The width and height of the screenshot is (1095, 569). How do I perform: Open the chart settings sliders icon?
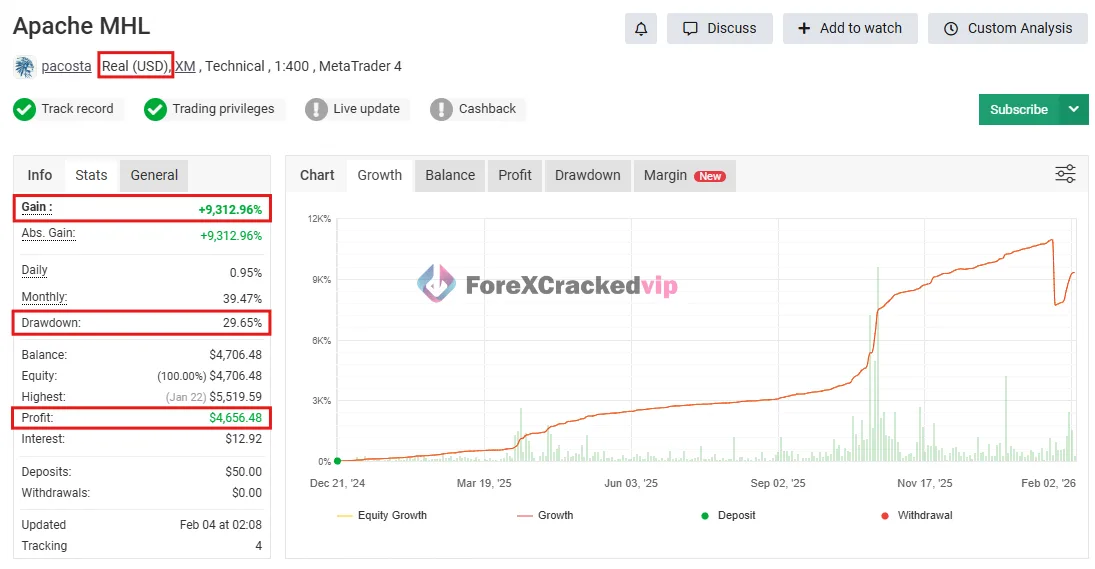1065,174
